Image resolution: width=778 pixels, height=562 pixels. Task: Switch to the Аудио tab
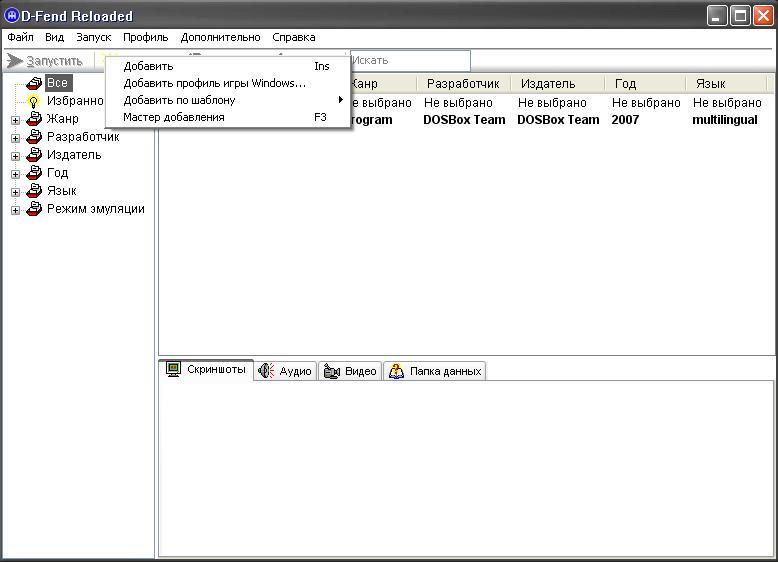coord(285,371)
